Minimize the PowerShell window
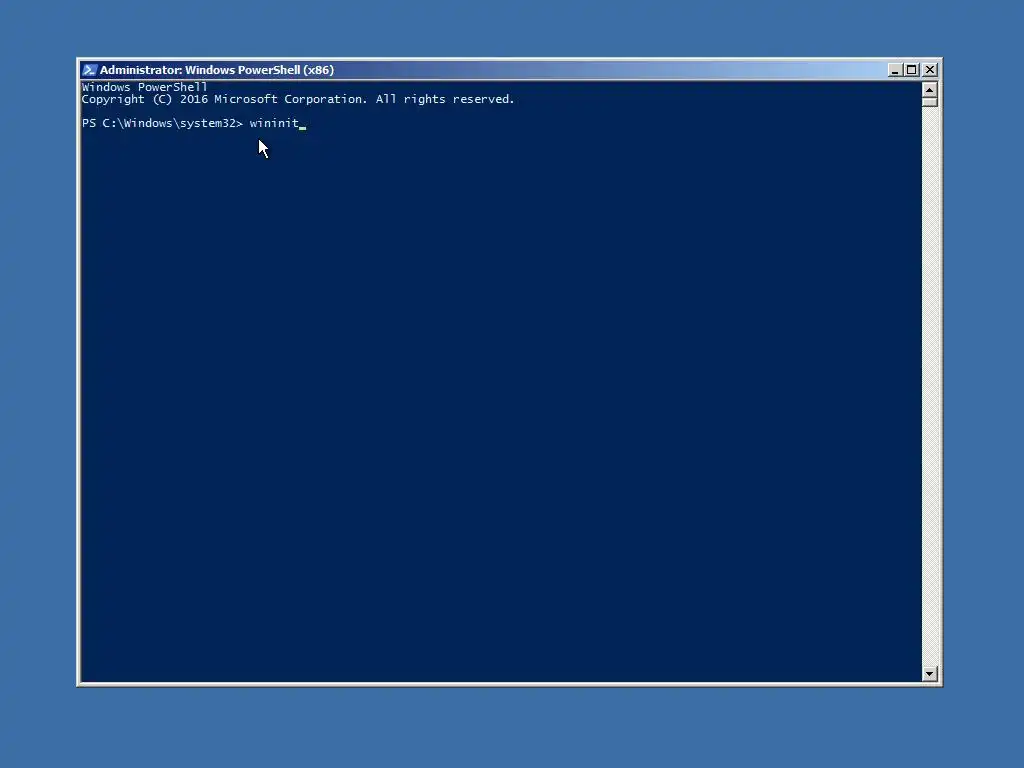 (x=895, y=70)
